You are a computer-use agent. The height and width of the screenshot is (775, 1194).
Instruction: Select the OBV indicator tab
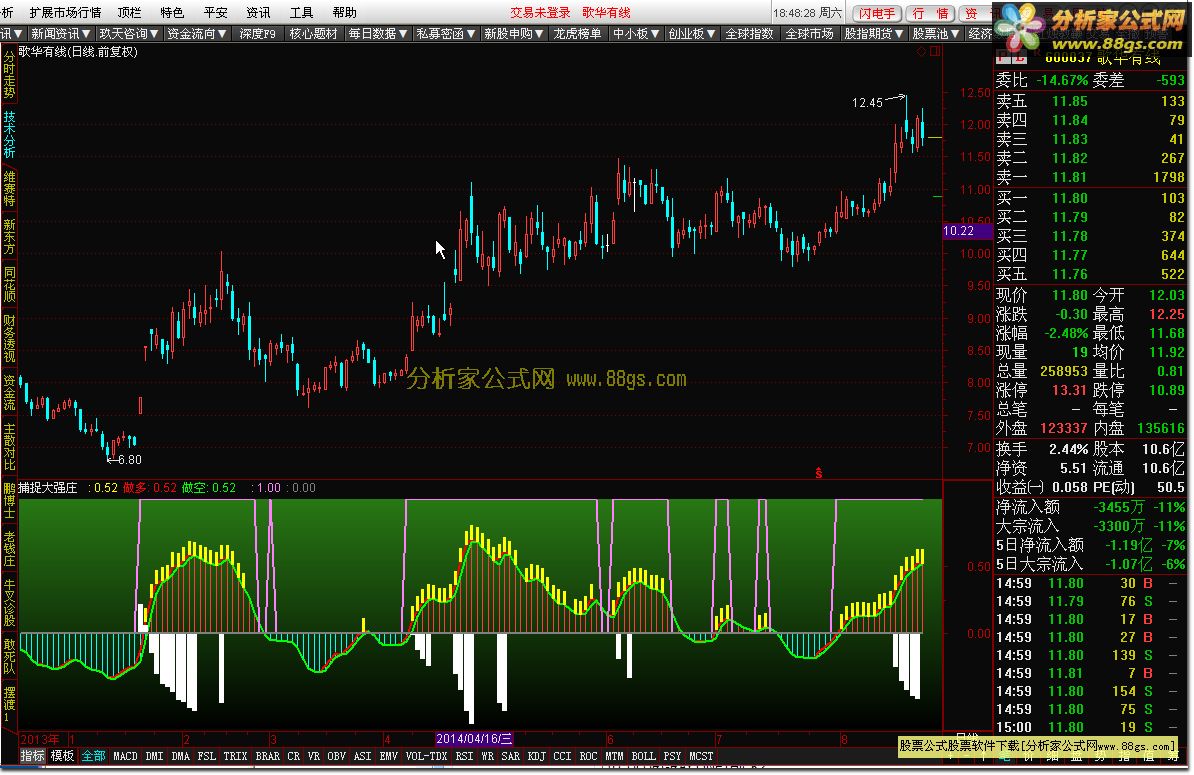tap(337, 756)
